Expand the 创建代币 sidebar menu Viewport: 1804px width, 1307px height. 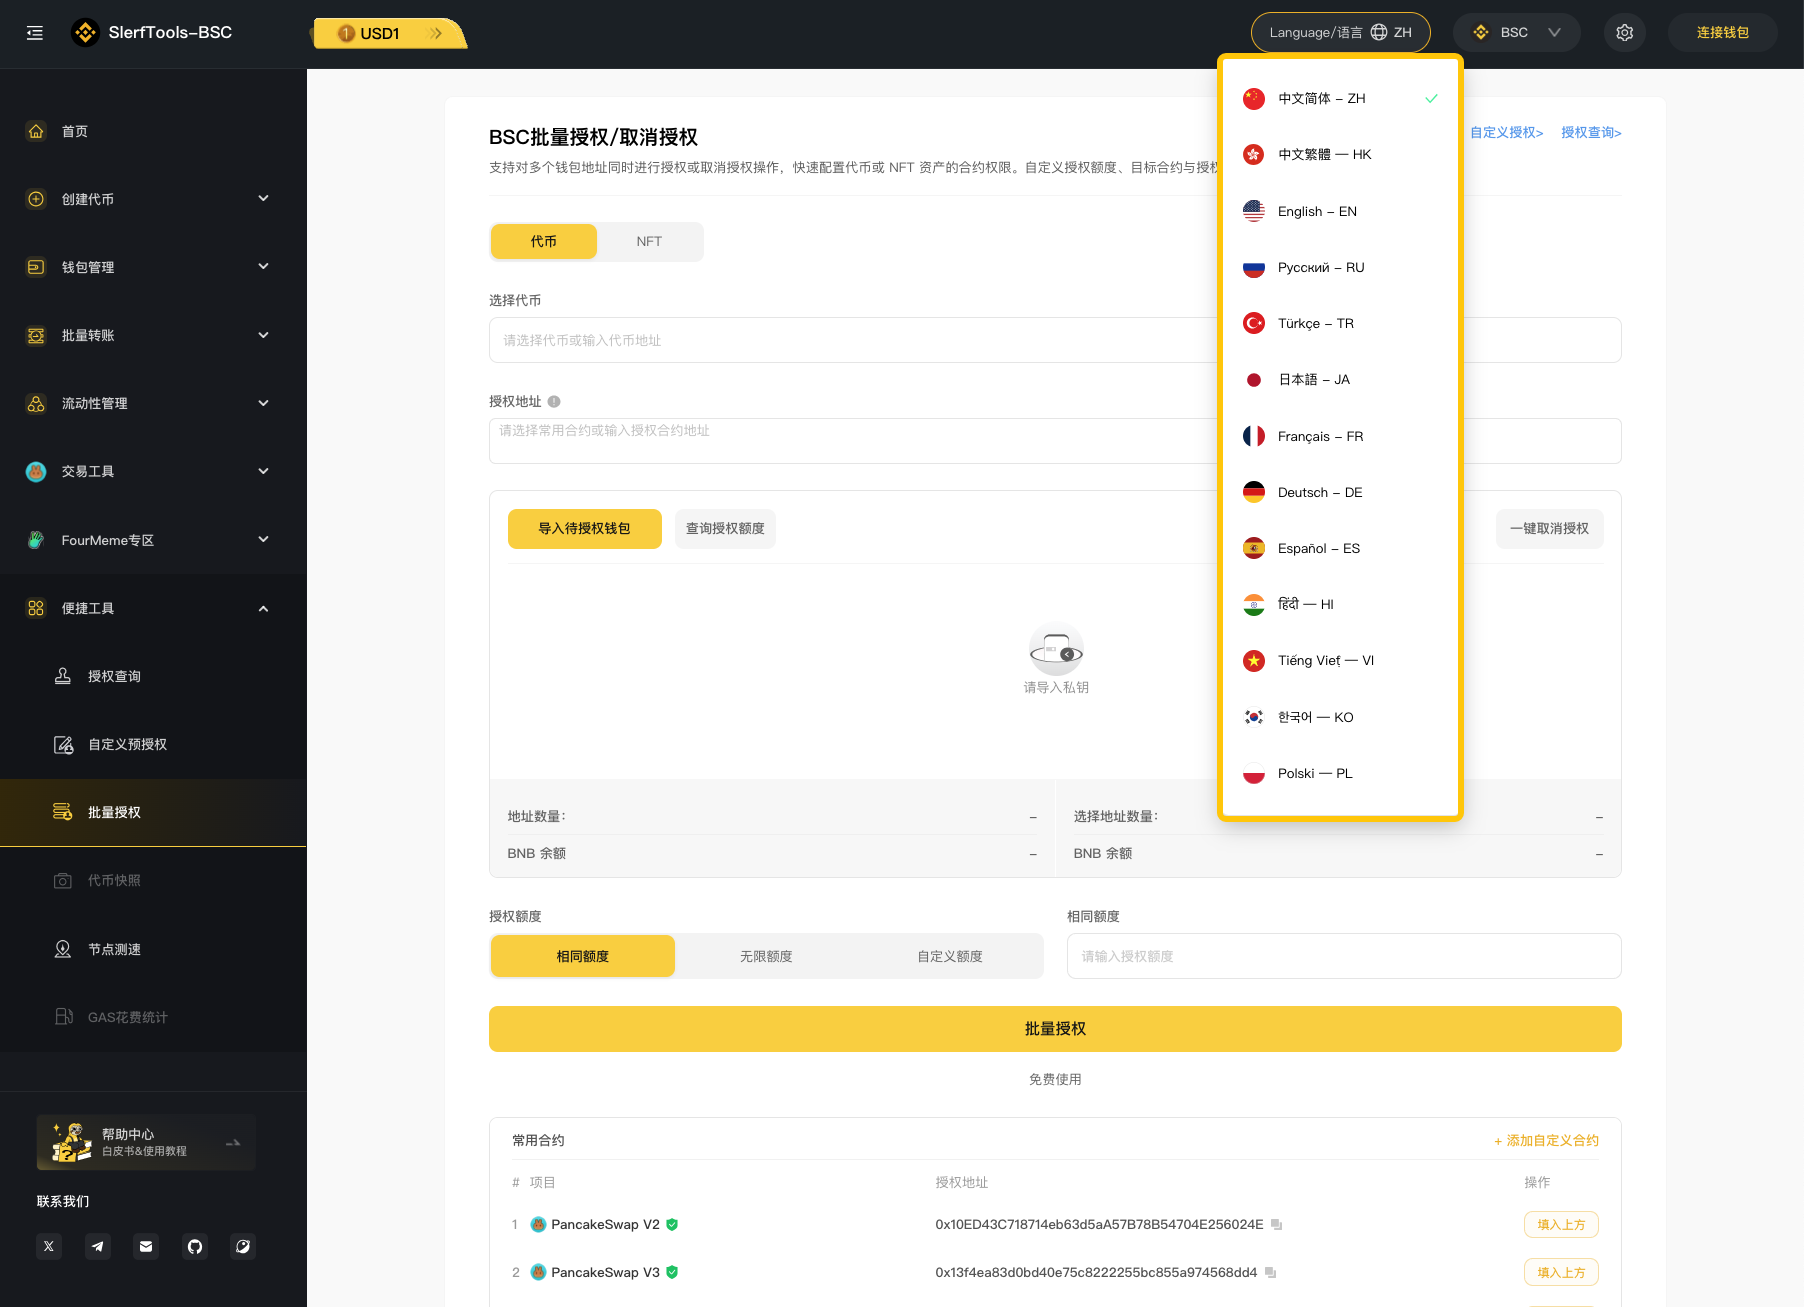coord(150,199)
